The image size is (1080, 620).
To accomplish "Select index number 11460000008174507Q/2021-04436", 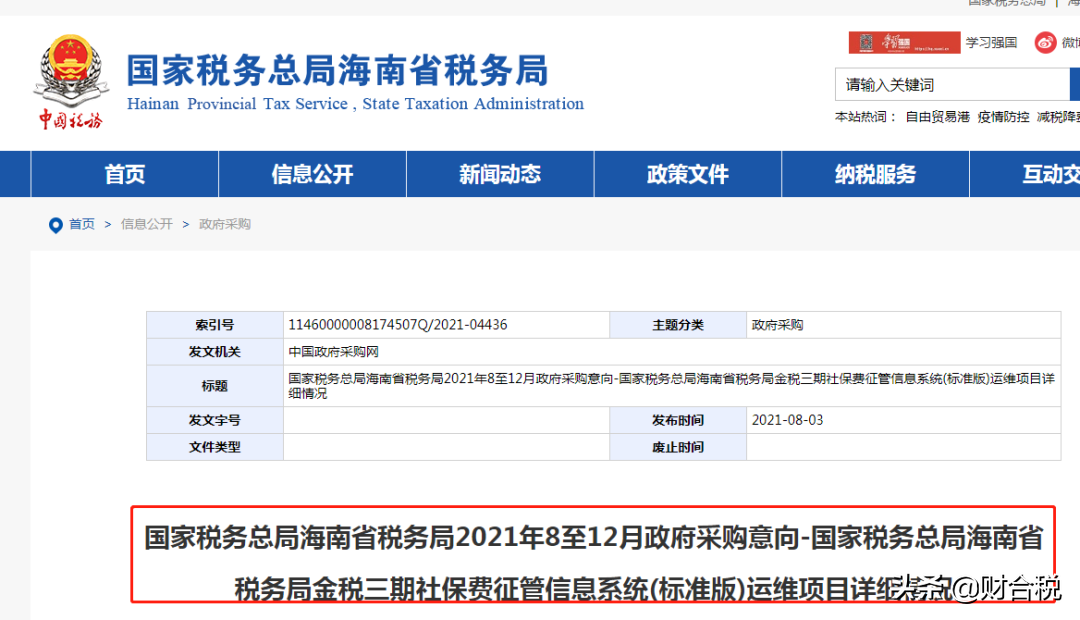I will pyautogui.click(x=397, y=324).
